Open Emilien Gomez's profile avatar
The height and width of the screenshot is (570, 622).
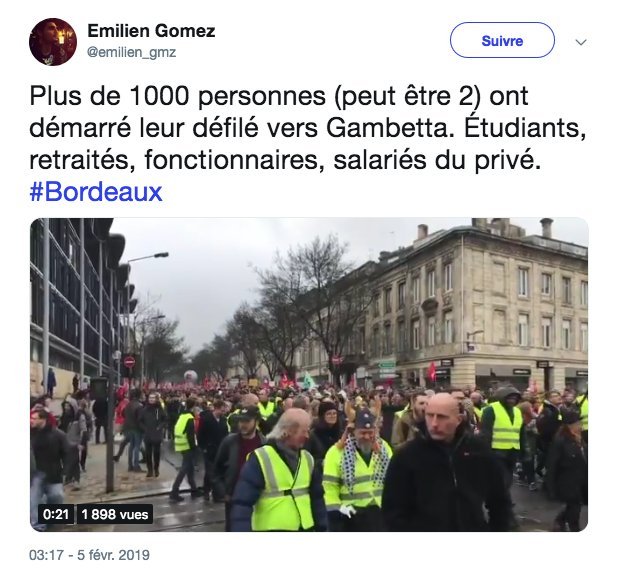click(53, 42)
